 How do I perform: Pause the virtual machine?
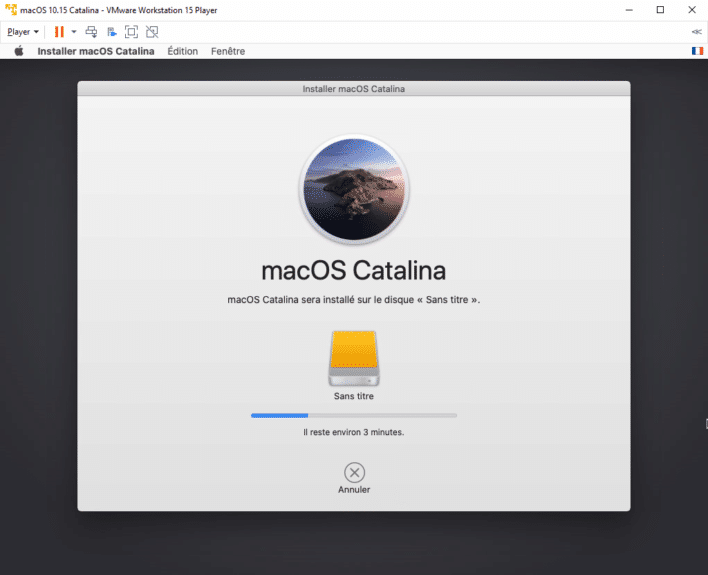click(x=59, y=32)
